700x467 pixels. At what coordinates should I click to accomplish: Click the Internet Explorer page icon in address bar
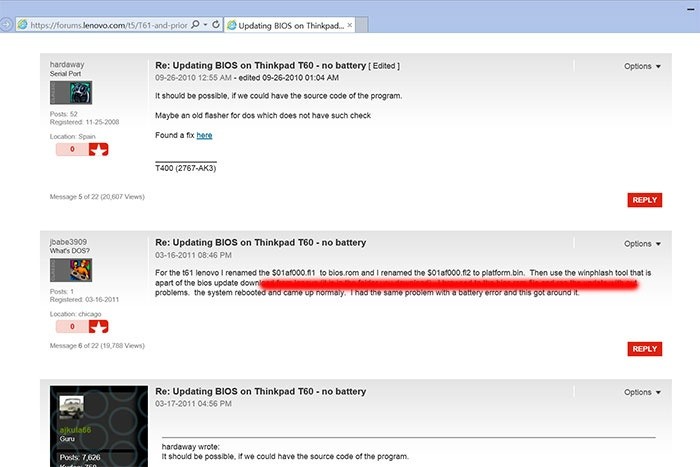(22, 25)
